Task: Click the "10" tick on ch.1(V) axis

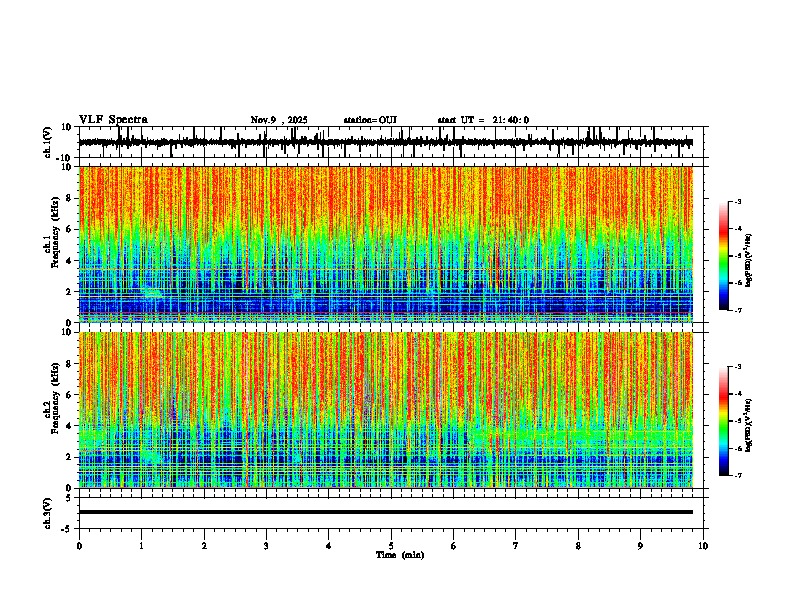Action: 67,127
